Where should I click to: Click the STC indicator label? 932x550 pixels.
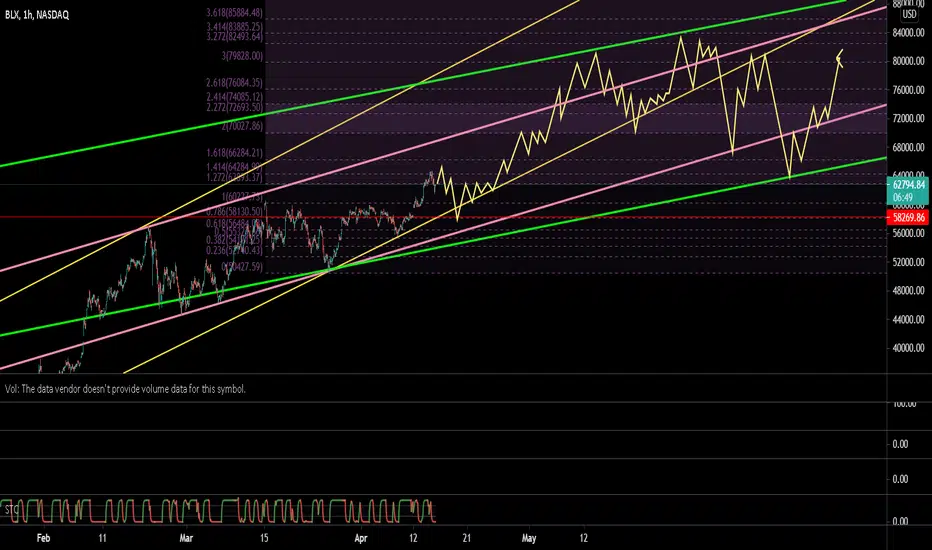click(11, 510)
